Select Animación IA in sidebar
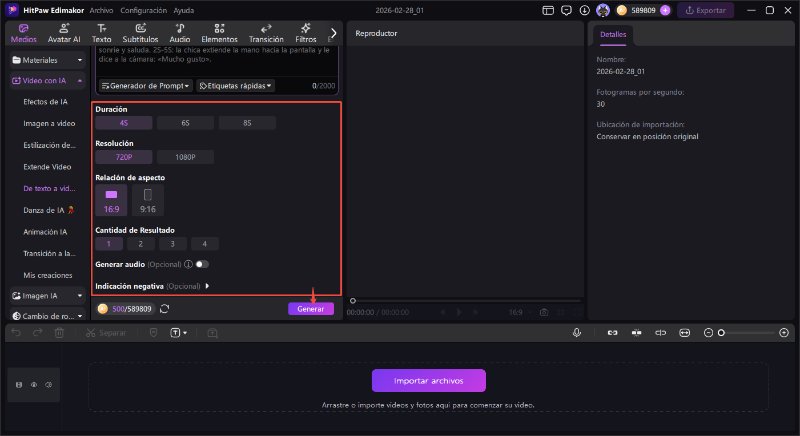 pos(45,232)
